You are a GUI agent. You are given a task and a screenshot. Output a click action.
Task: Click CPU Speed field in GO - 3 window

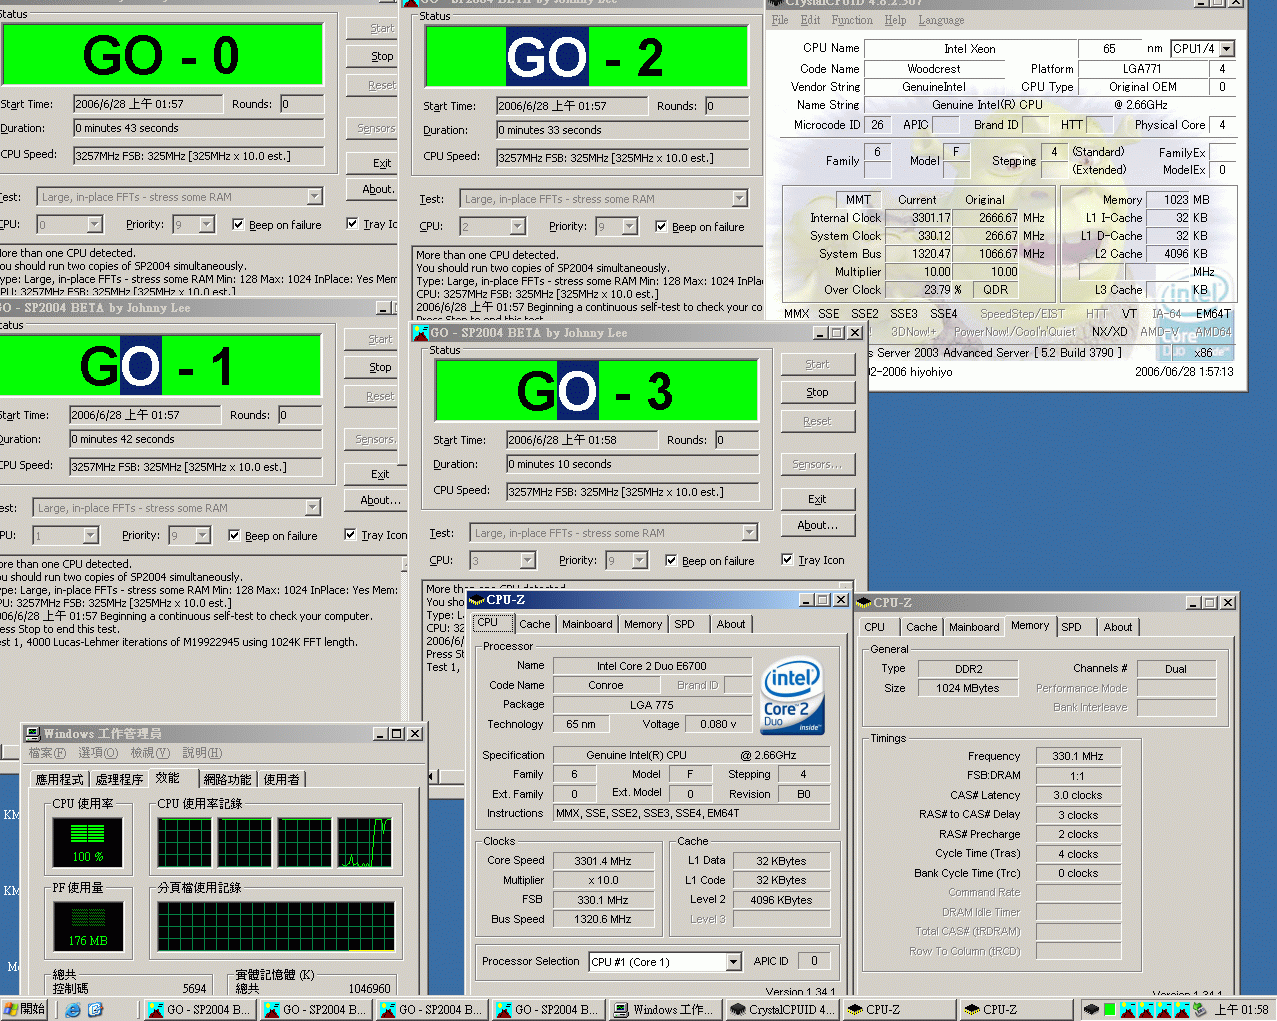[632, 492]
